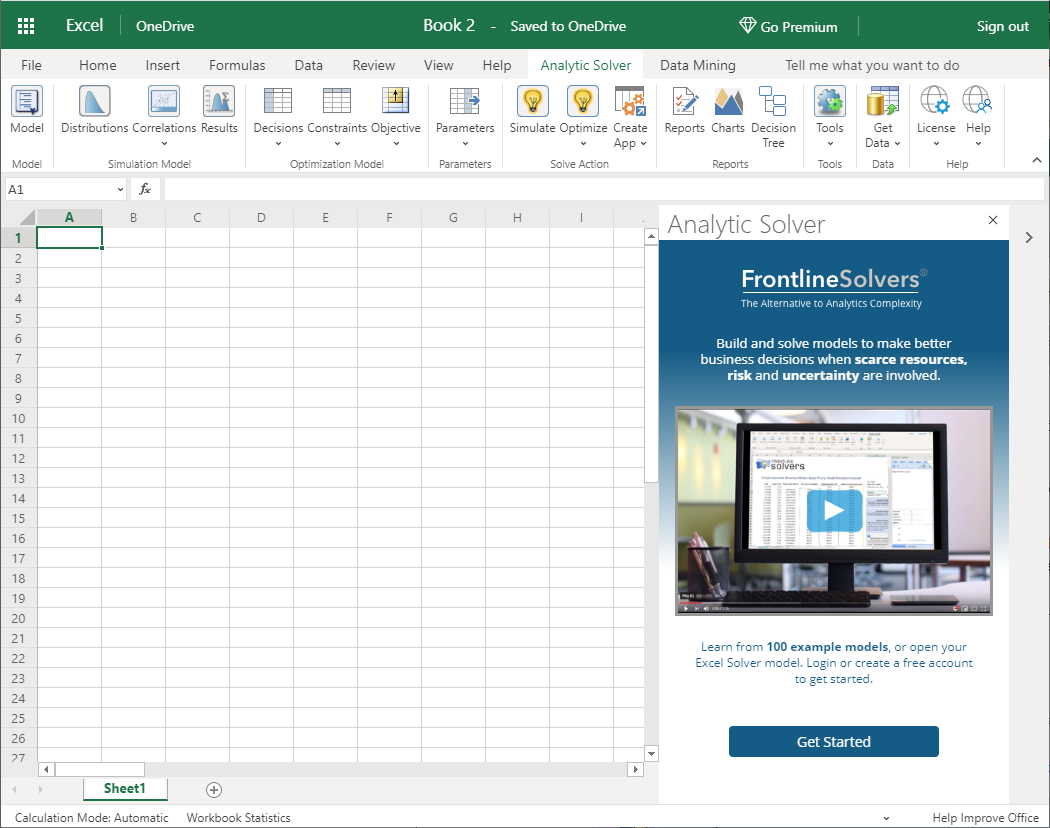Image resolution: width=1050 pixels, height=828 pixels.
Task: Open the Formulas ribbon tab
Action: 237,65
